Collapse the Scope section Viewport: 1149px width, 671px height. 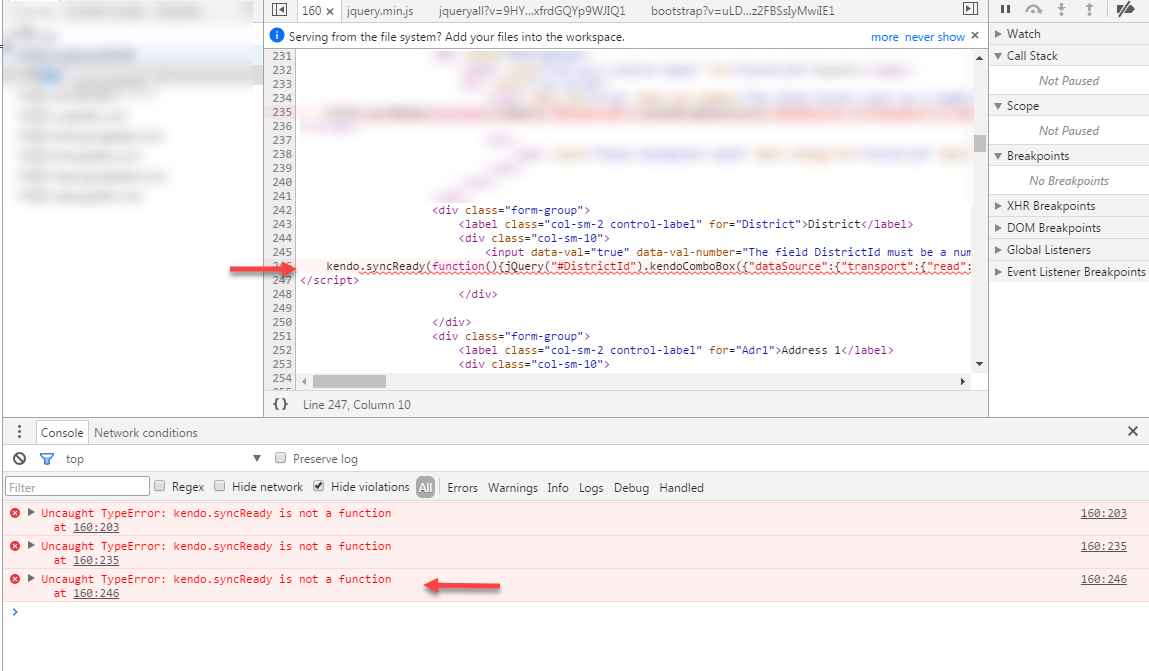point(998,106)
